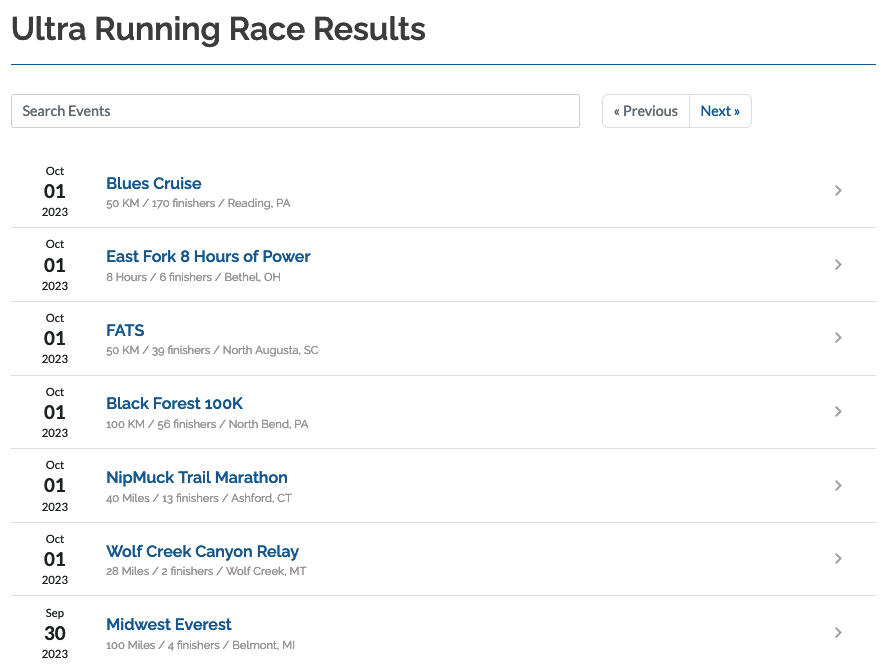Image resolution: width=882 pixels, height=666 pixels.
Task: Select the '8 Hours / 6 finishers / Bethel, OH' text
Action: [193, 277]
